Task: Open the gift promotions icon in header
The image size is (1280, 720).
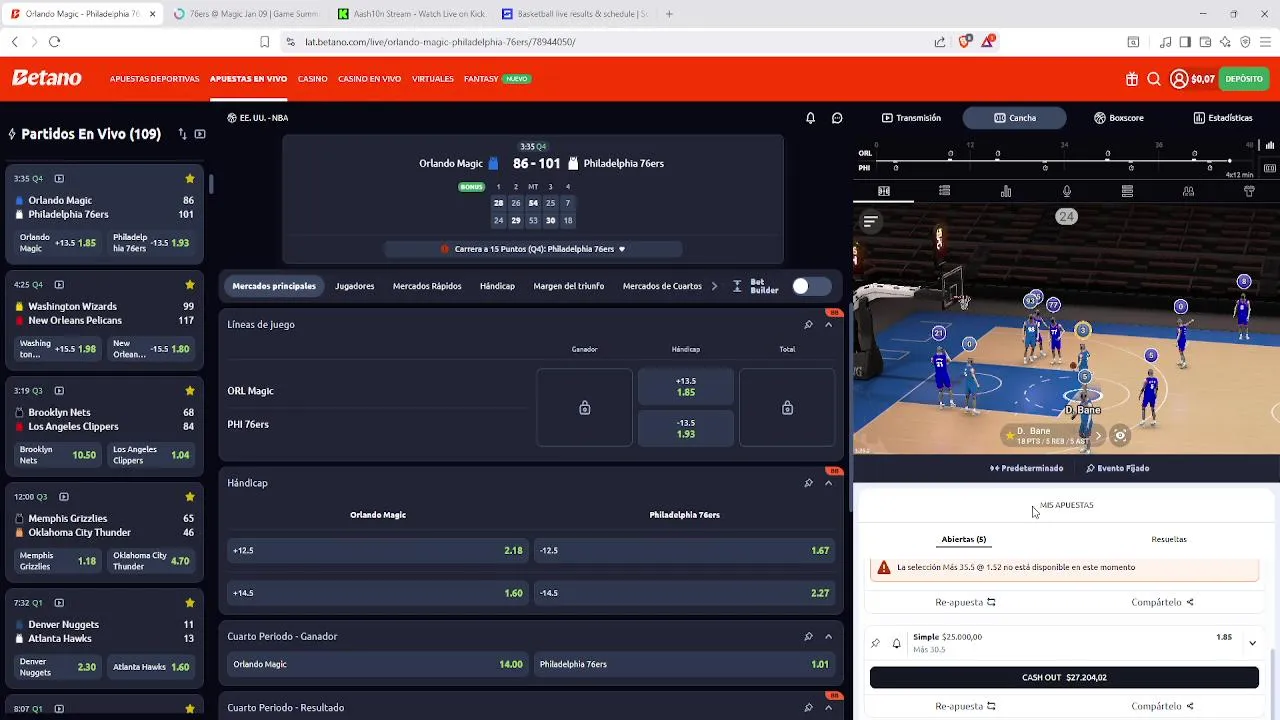Action: (x=1132, y=79)
